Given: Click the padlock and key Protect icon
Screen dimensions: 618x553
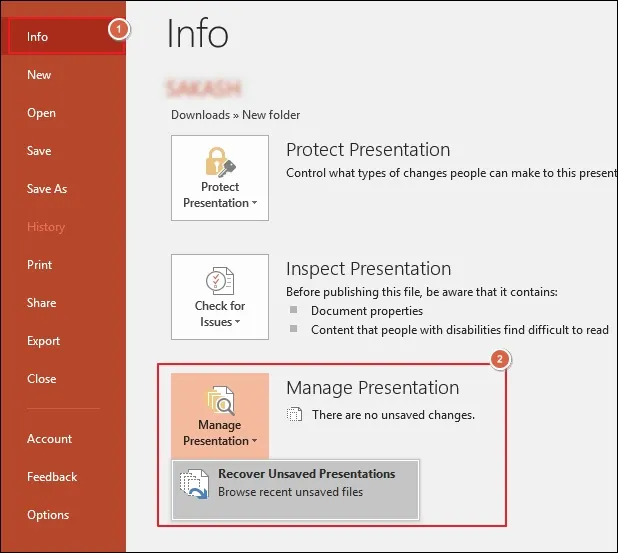Looking at the screenshot, I should click(220, 162).
